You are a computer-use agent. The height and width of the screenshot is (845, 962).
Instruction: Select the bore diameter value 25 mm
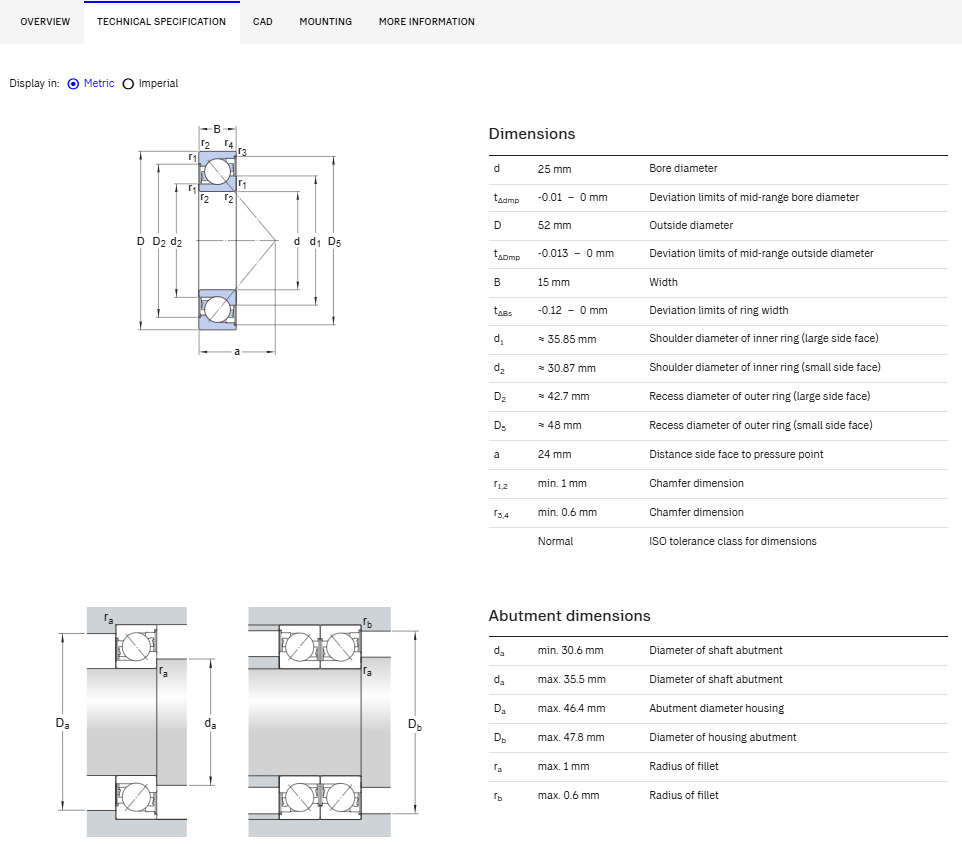(x=555, y=169)
